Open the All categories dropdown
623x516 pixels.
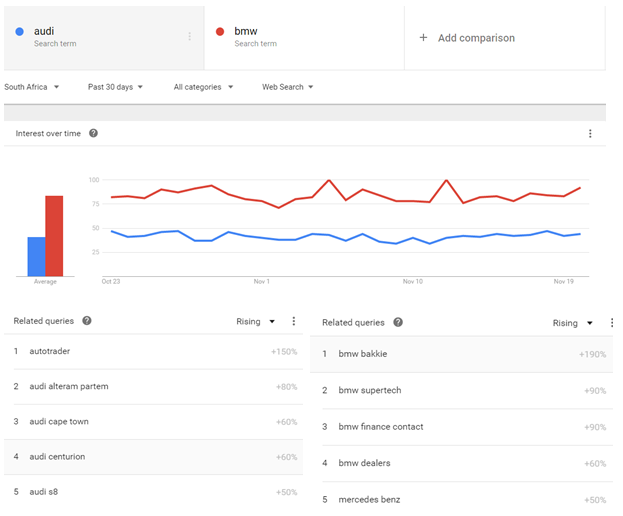203,87
